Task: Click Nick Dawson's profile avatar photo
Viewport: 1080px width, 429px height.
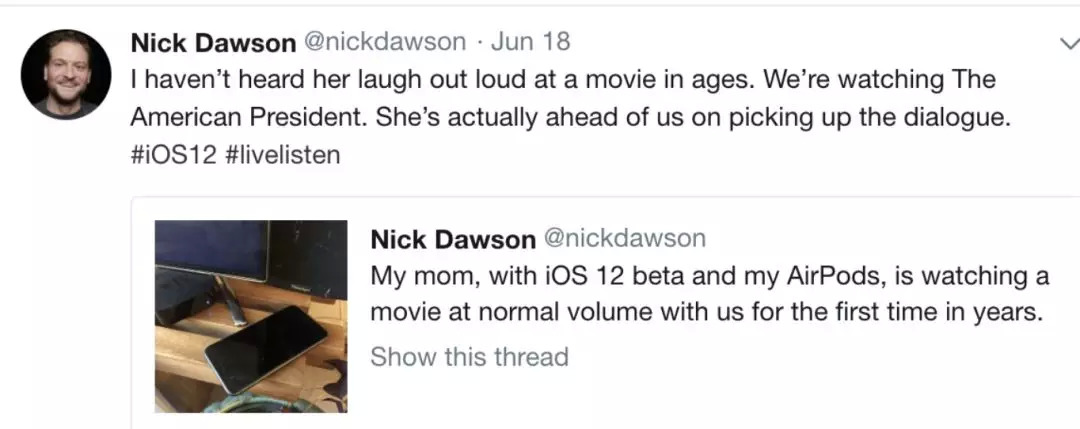Action: [x=66, y=74]
